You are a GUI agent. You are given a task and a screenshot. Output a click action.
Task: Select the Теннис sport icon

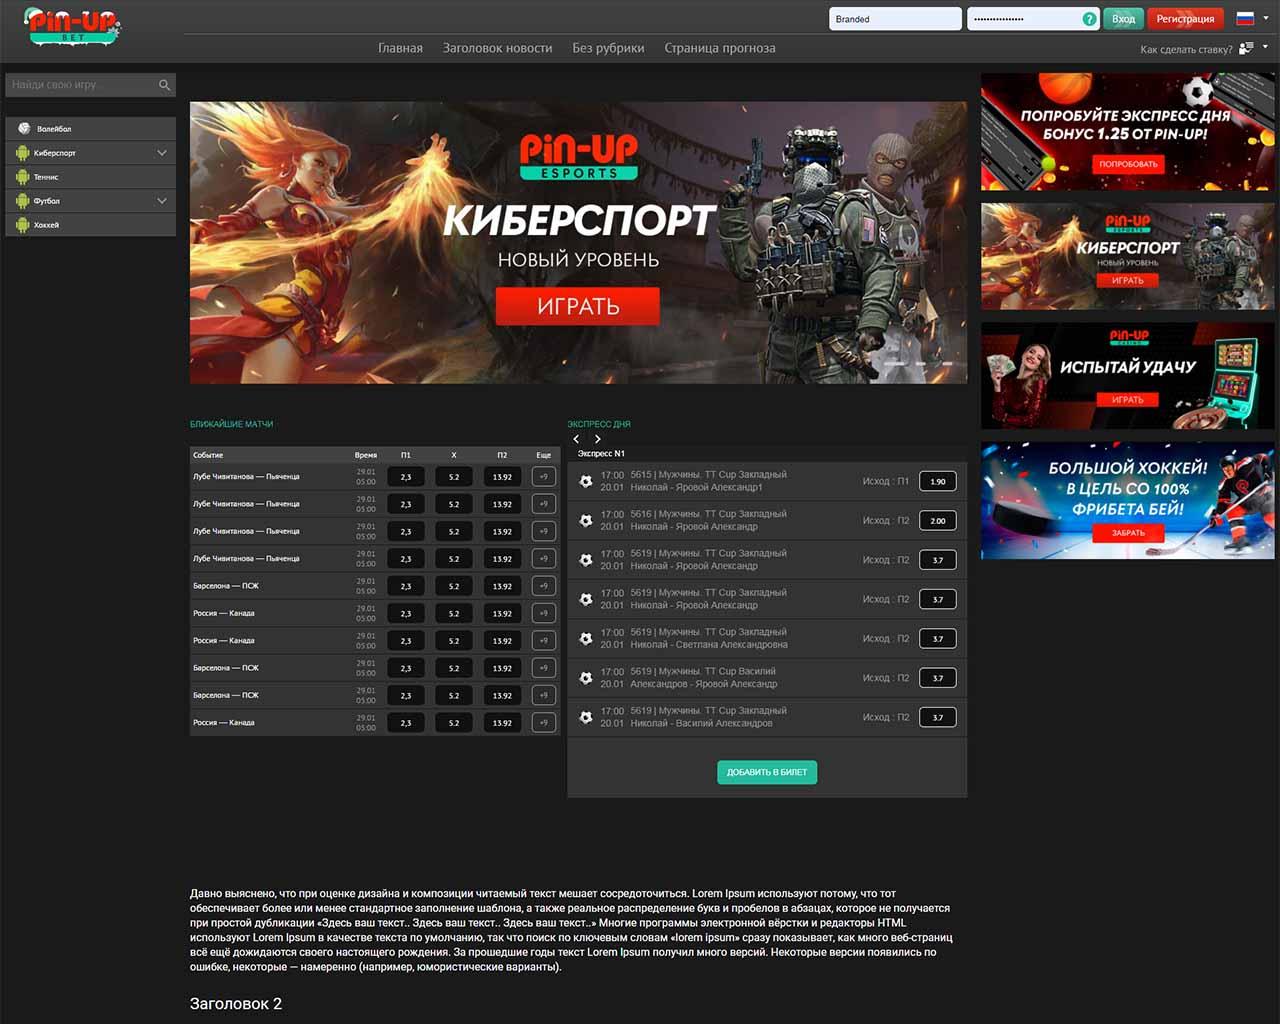click(23, 176)
